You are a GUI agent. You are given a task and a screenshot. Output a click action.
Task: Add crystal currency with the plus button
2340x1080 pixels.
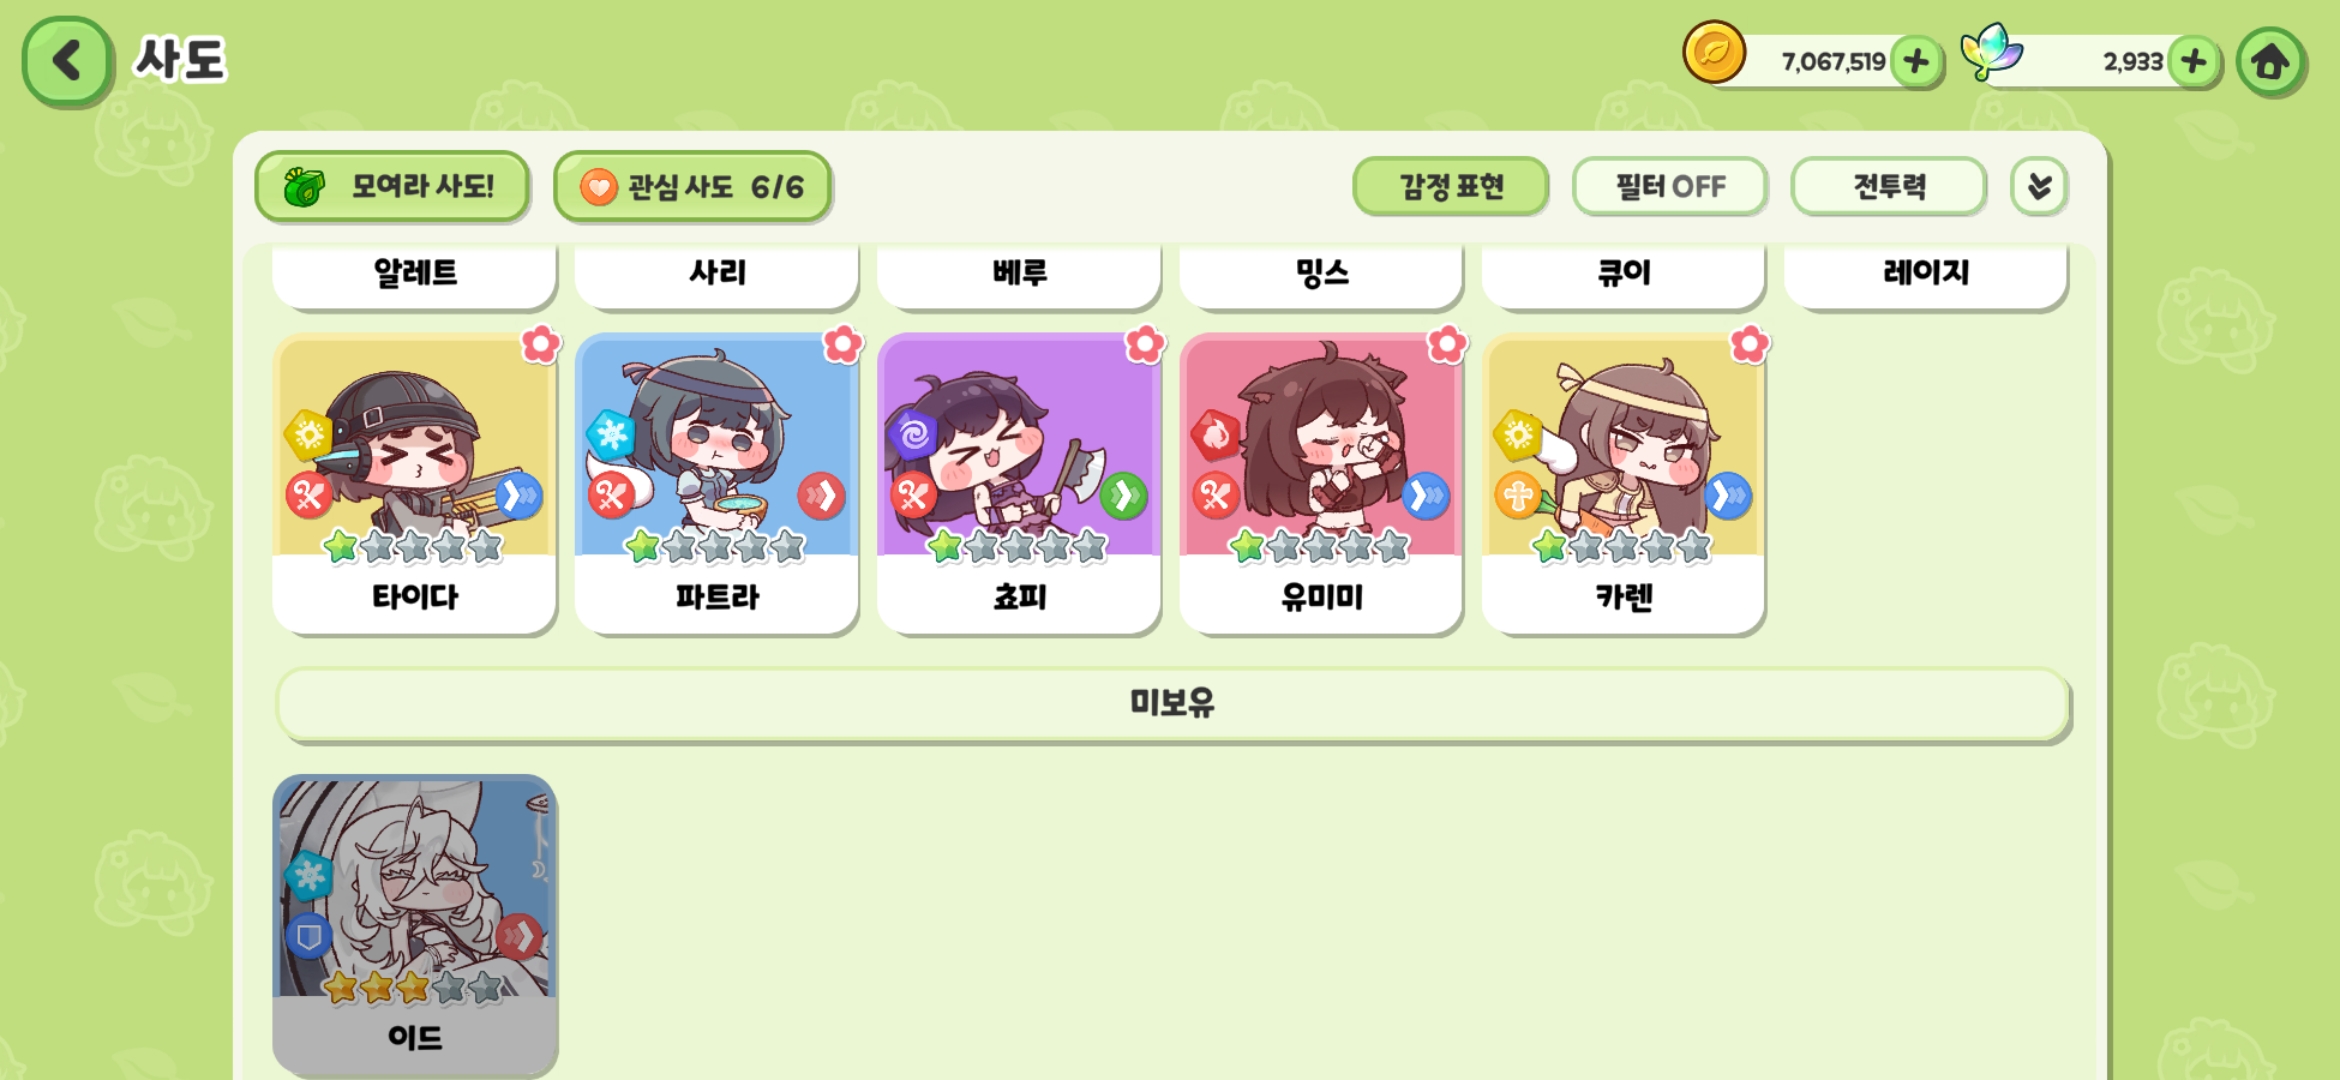pos(2194,62)
